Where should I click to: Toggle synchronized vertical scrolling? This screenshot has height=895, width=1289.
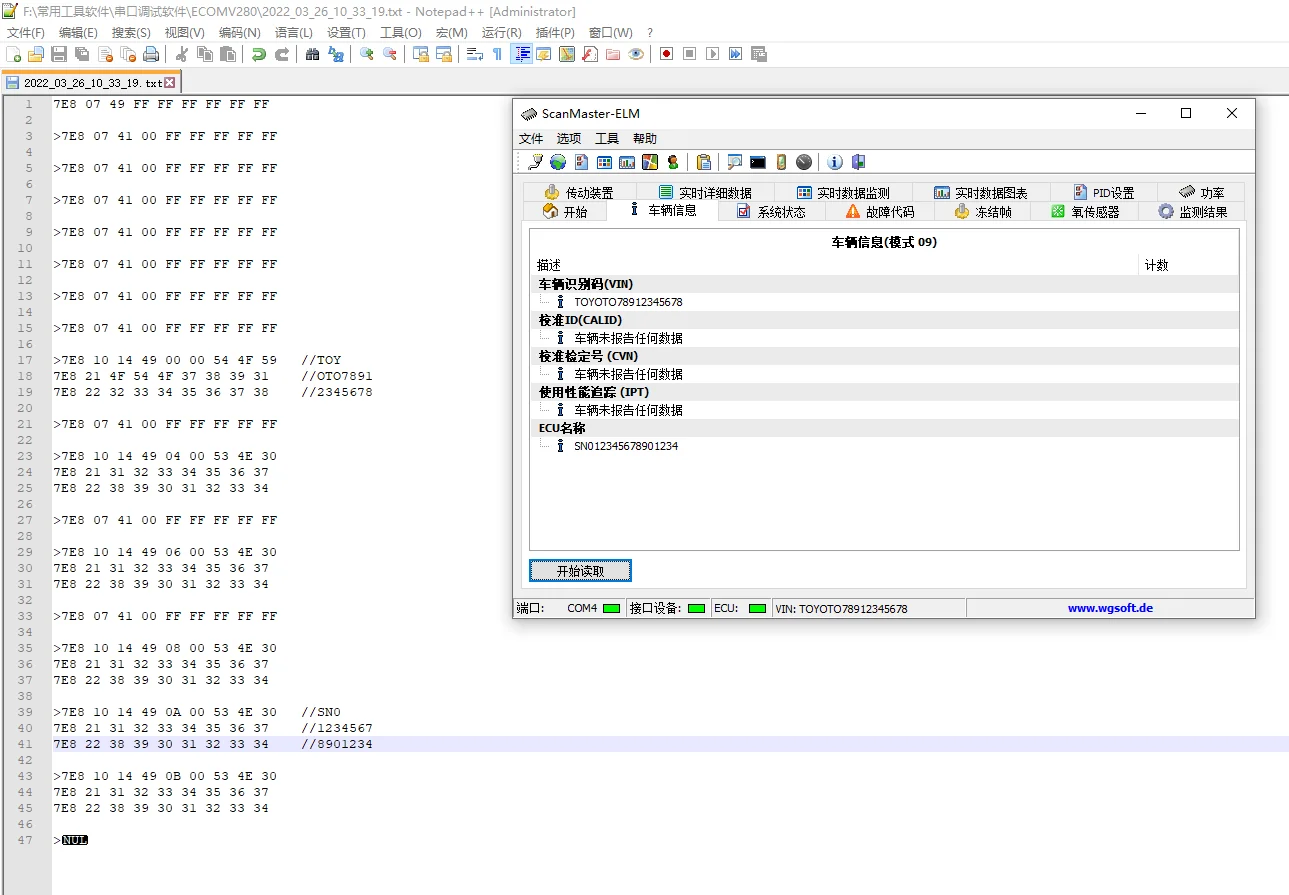point(420,54)
